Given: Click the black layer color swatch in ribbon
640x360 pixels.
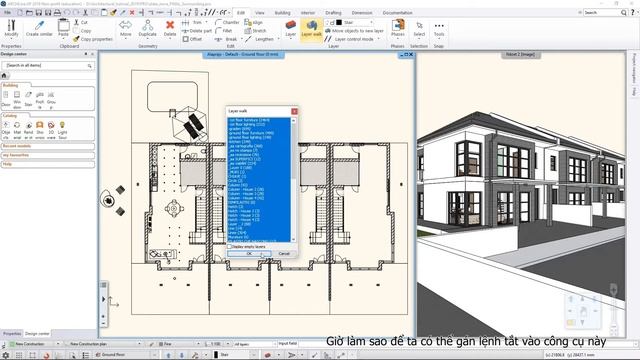Looking at the screenshot, I should [x=339, y=22].
